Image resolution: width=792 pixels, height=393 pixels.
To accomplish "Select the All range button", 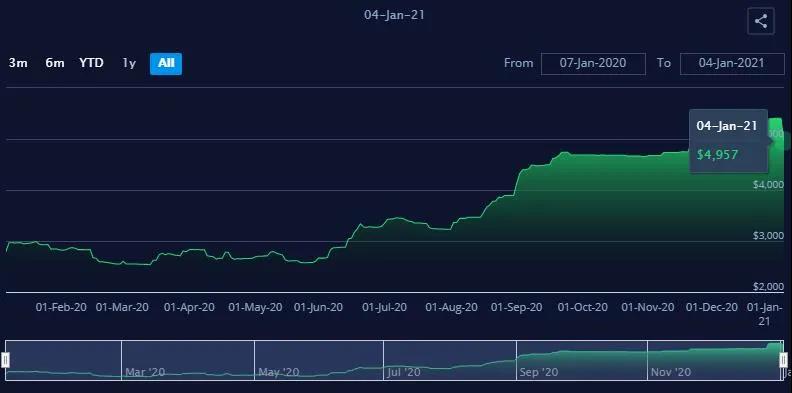I will tap(166, 64).
